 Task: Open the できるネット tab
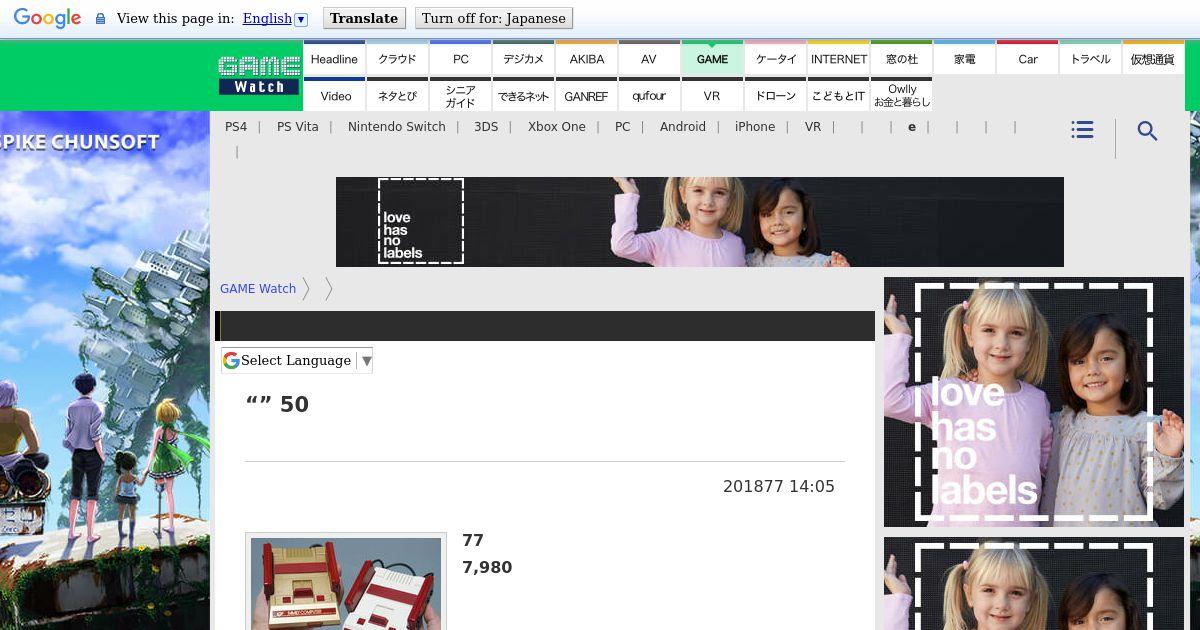pyautogui.click(x=523, y=95)
